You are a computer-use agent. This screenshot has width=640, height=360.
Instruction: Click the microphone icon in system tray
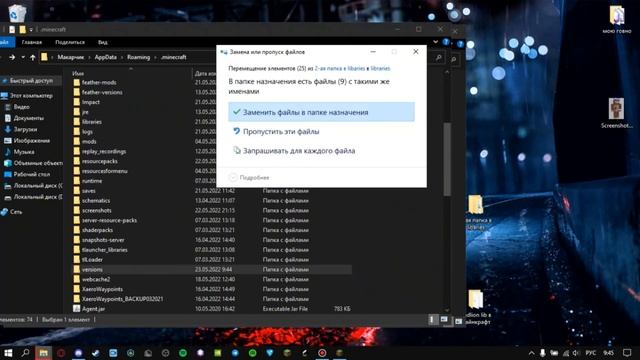(542, 353)
